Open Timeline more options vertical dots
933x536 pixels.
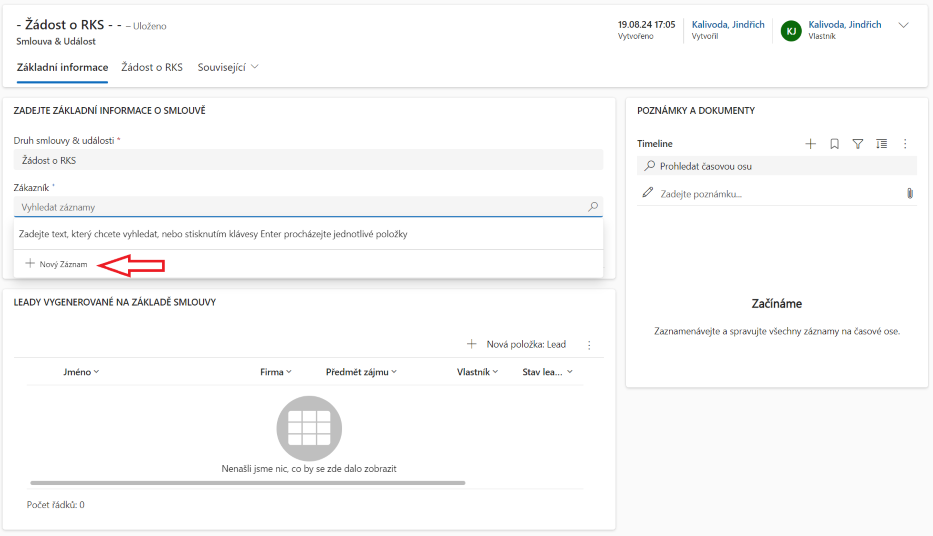point(905,144)
